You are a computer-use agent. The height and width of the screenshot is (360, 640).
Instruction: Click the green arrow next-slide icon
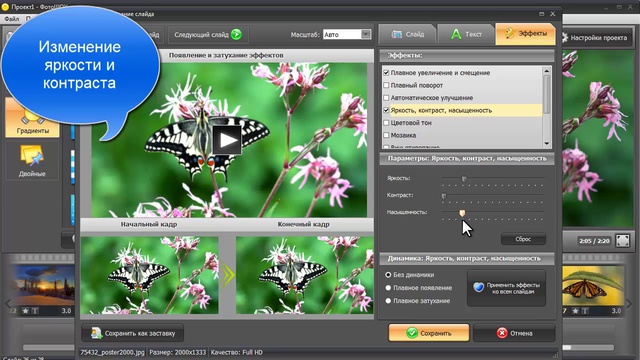point(236,35)
